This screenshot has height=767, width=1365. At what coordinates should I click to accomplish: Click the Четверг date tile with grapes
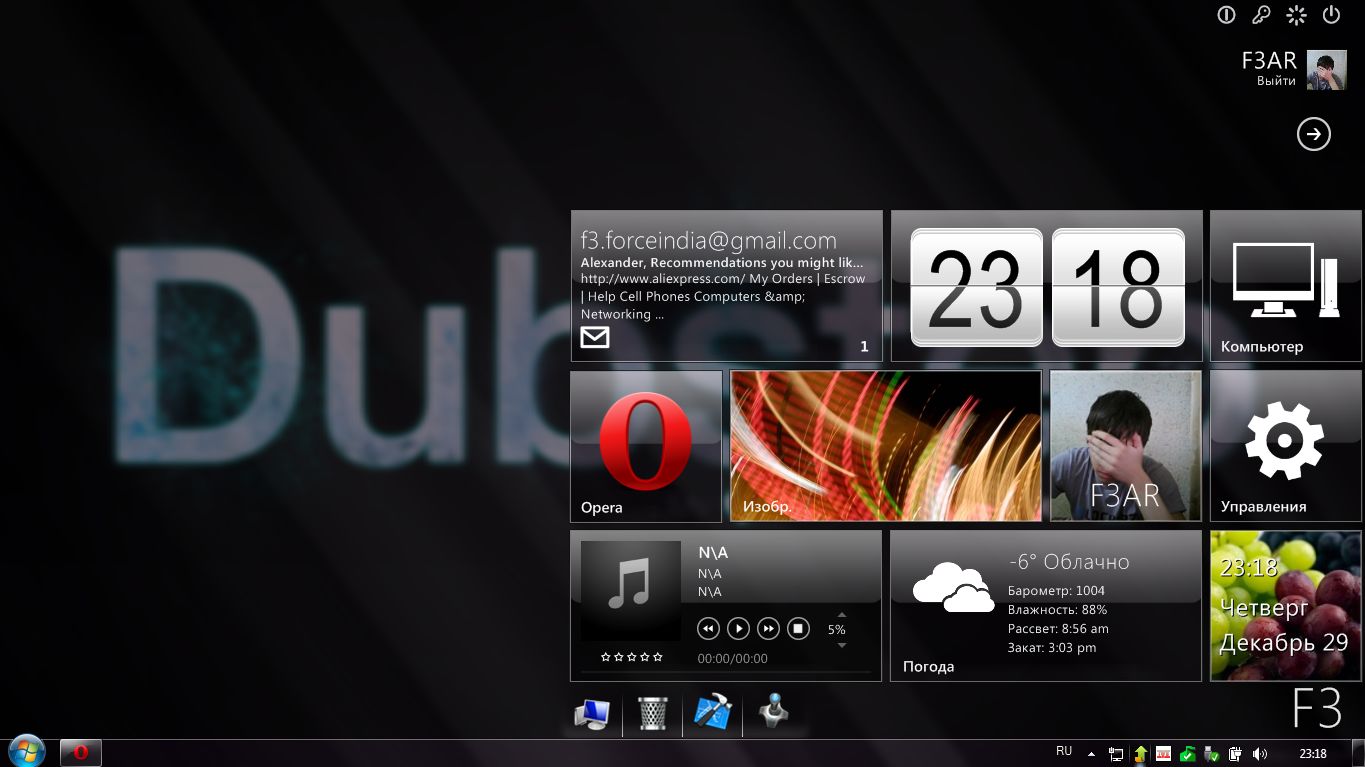[1286, 606]
